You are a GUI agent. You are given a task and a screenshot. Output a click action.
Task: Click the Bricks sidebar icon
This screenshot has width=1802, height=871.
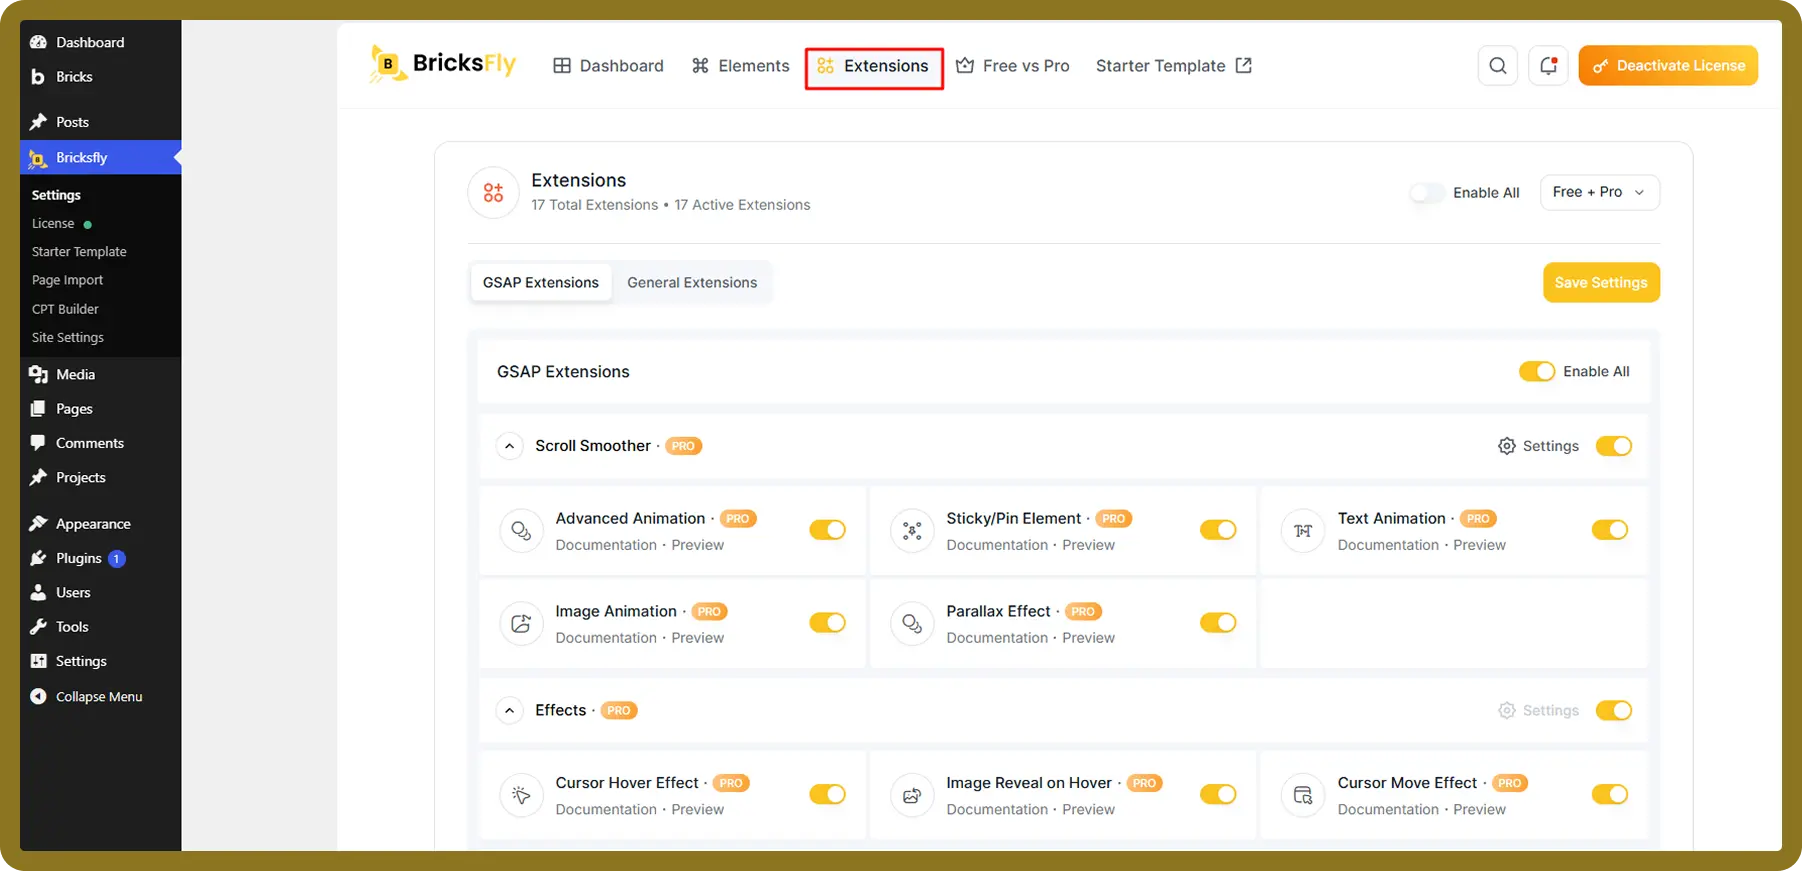(38, 76)
